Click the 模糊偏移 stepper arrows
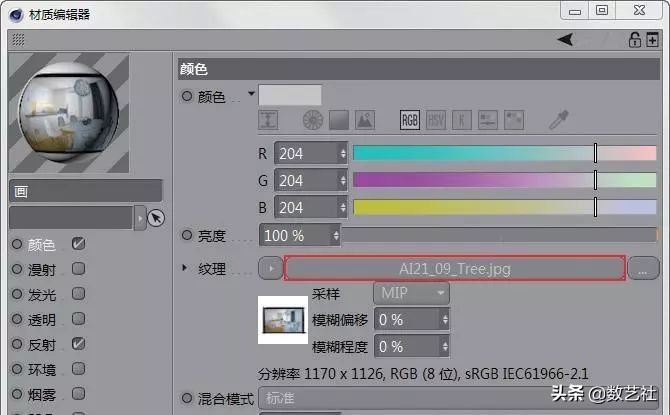This screenshot has height=415, width=670. pos(445,320)
